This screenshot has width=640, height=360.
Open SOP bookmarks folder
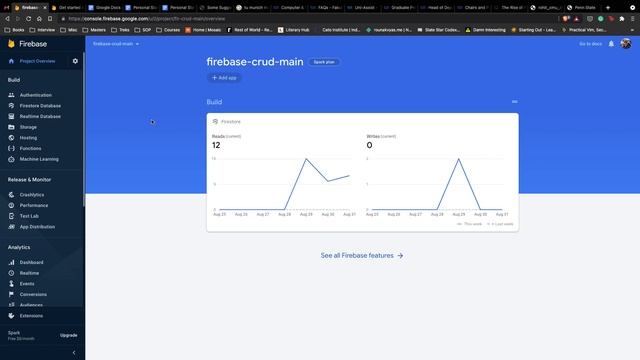pyautogui.click(x=143, y=30)
